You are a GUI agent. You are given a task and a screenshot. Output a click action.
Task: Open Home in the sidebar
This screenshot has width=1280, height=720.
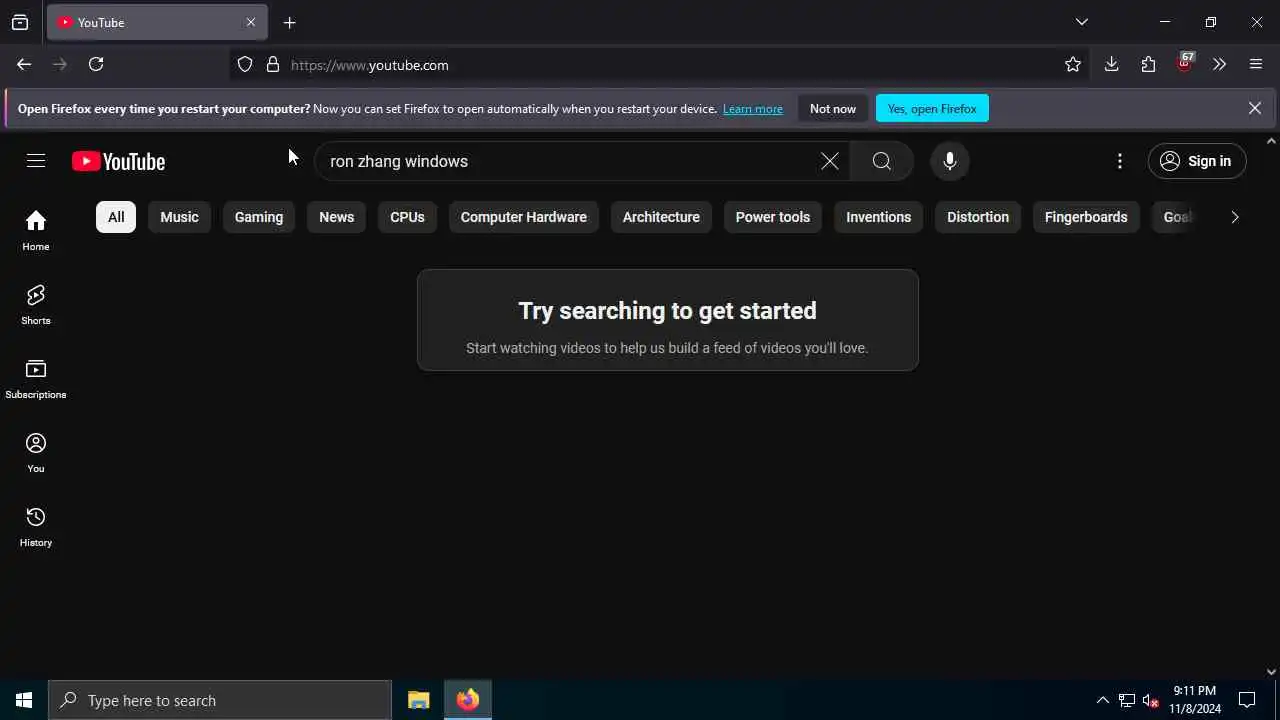click(x=36, y=231)
